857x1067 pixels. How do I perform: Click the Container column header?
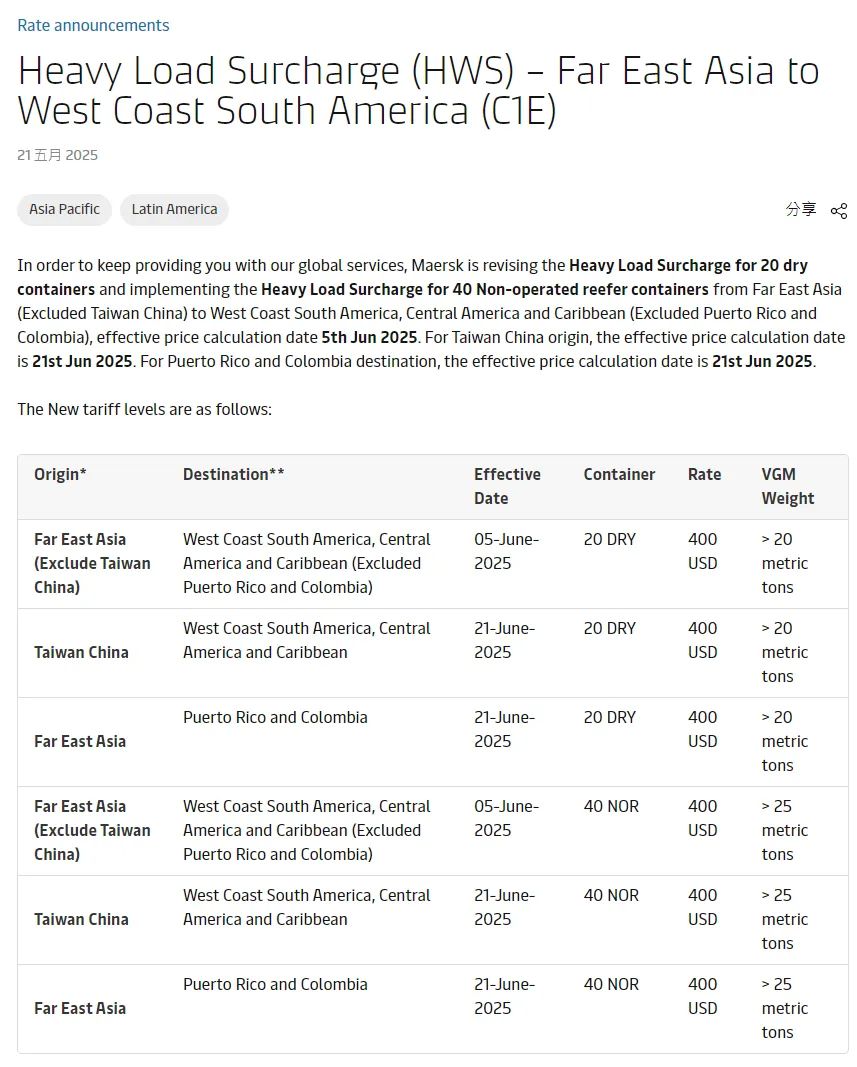(619, 474)
